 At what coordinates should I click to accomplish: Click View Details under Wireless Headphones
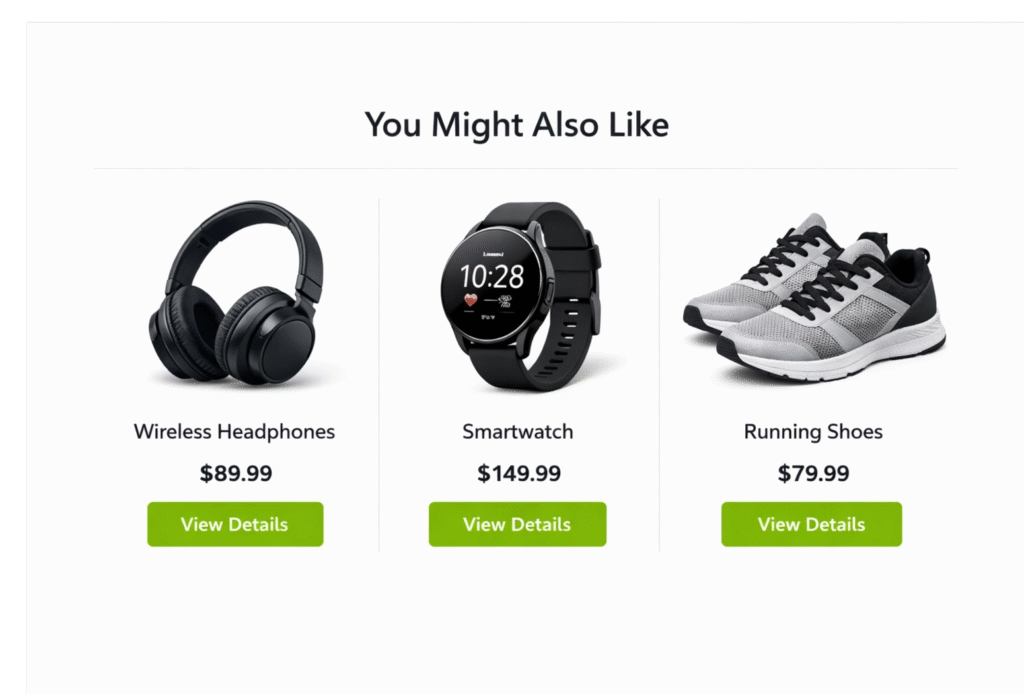(235, 524)
